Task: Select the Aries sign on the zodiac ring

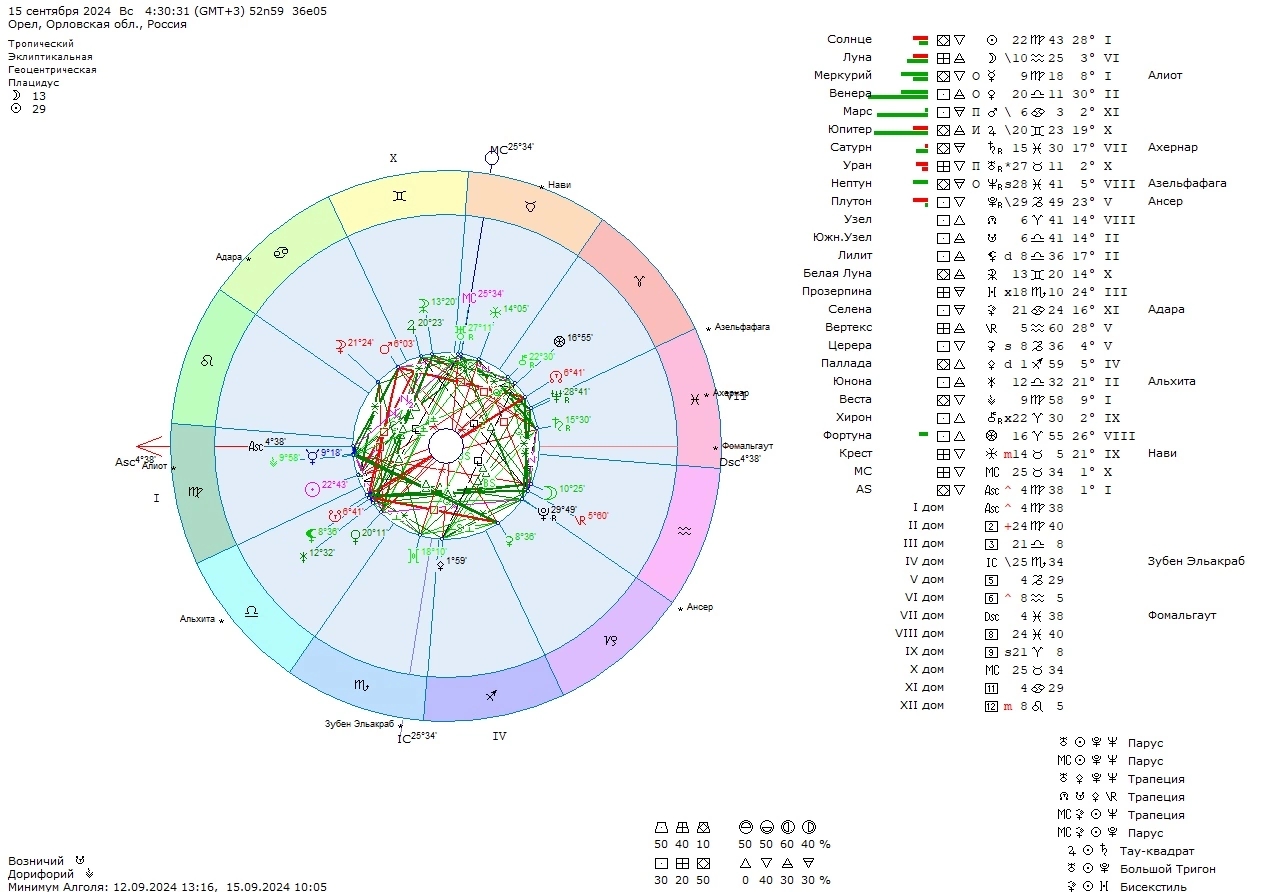Action: point(640,283)
